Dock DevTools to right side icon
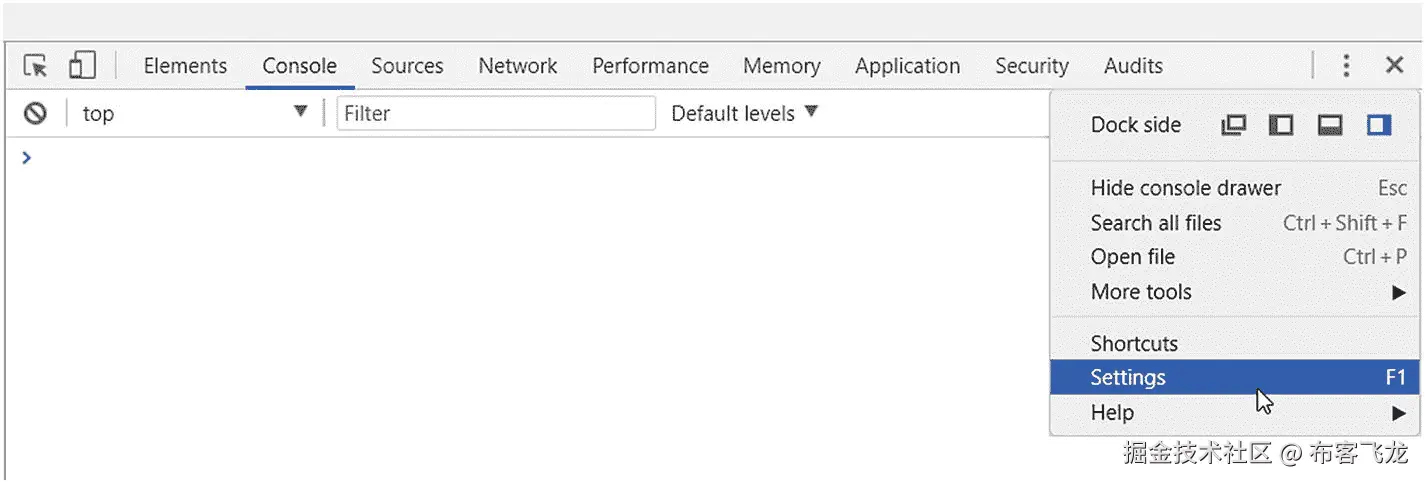 [x=1379, y=125]
